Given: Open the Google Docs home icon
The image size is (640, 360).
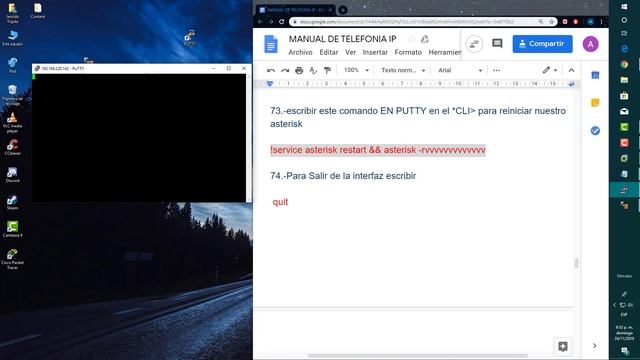Looking at the screenshot, I should (271, 44).
